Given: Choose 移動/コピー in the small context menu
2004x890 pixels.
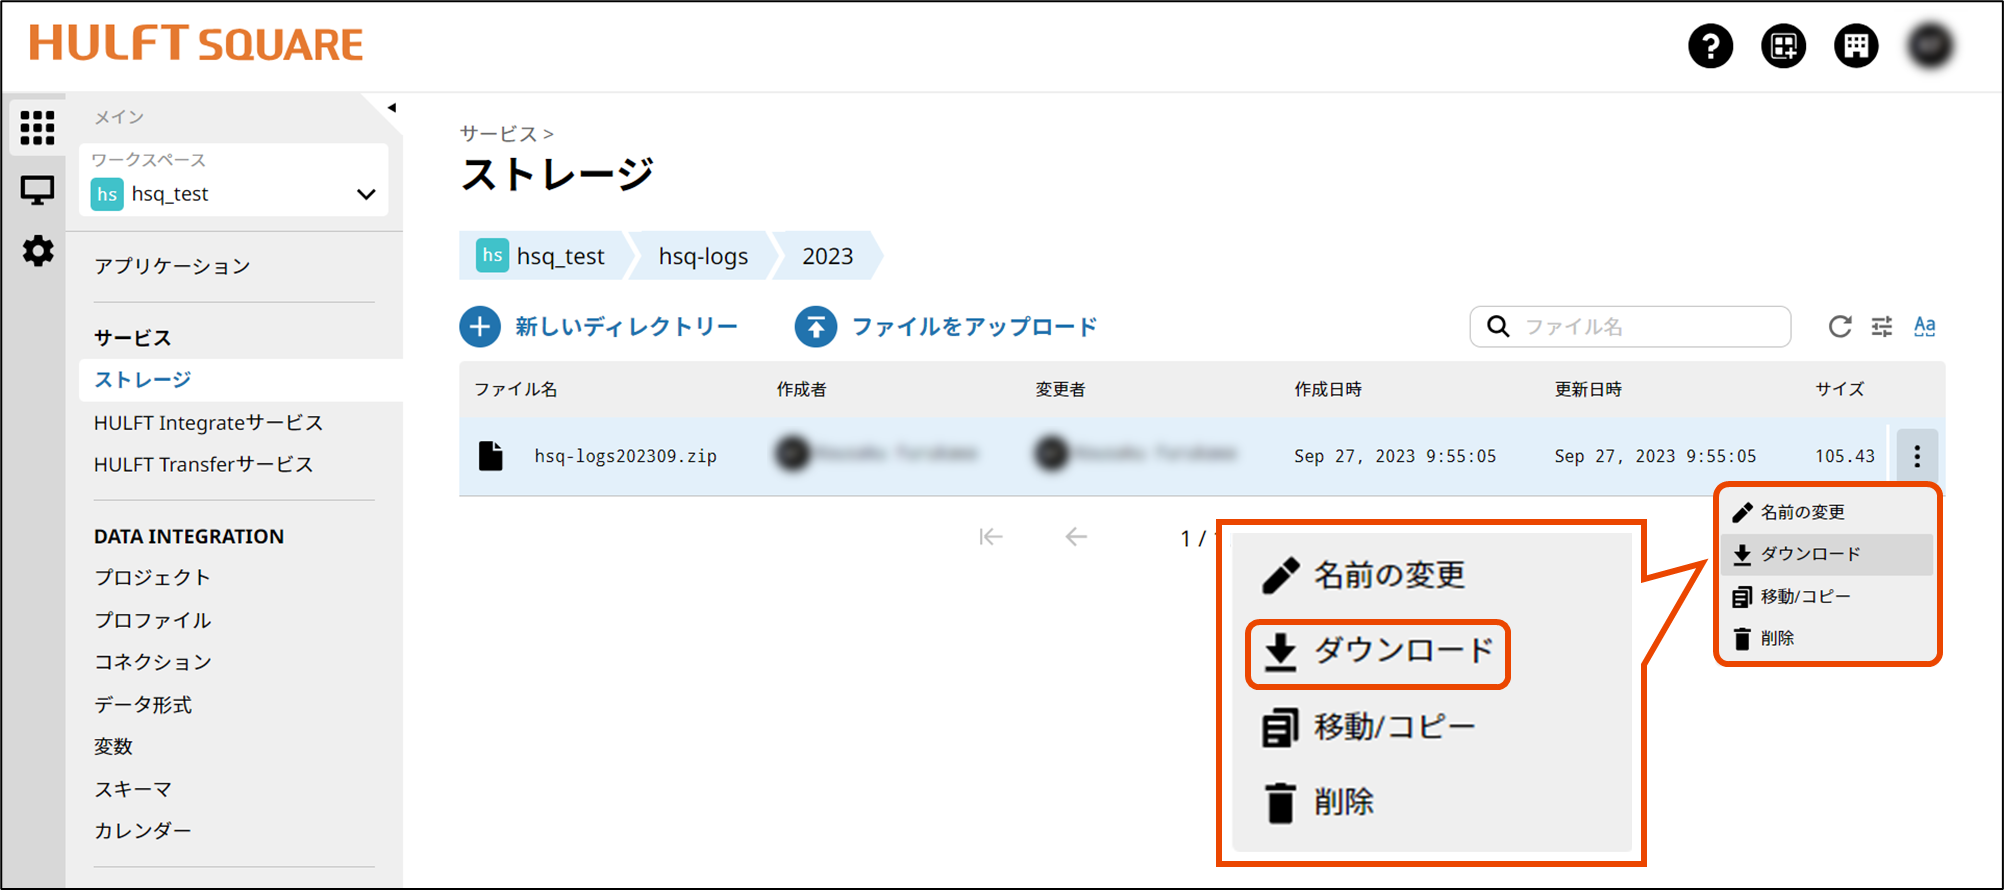Looking at the screenshot, I should [1827, 597].
